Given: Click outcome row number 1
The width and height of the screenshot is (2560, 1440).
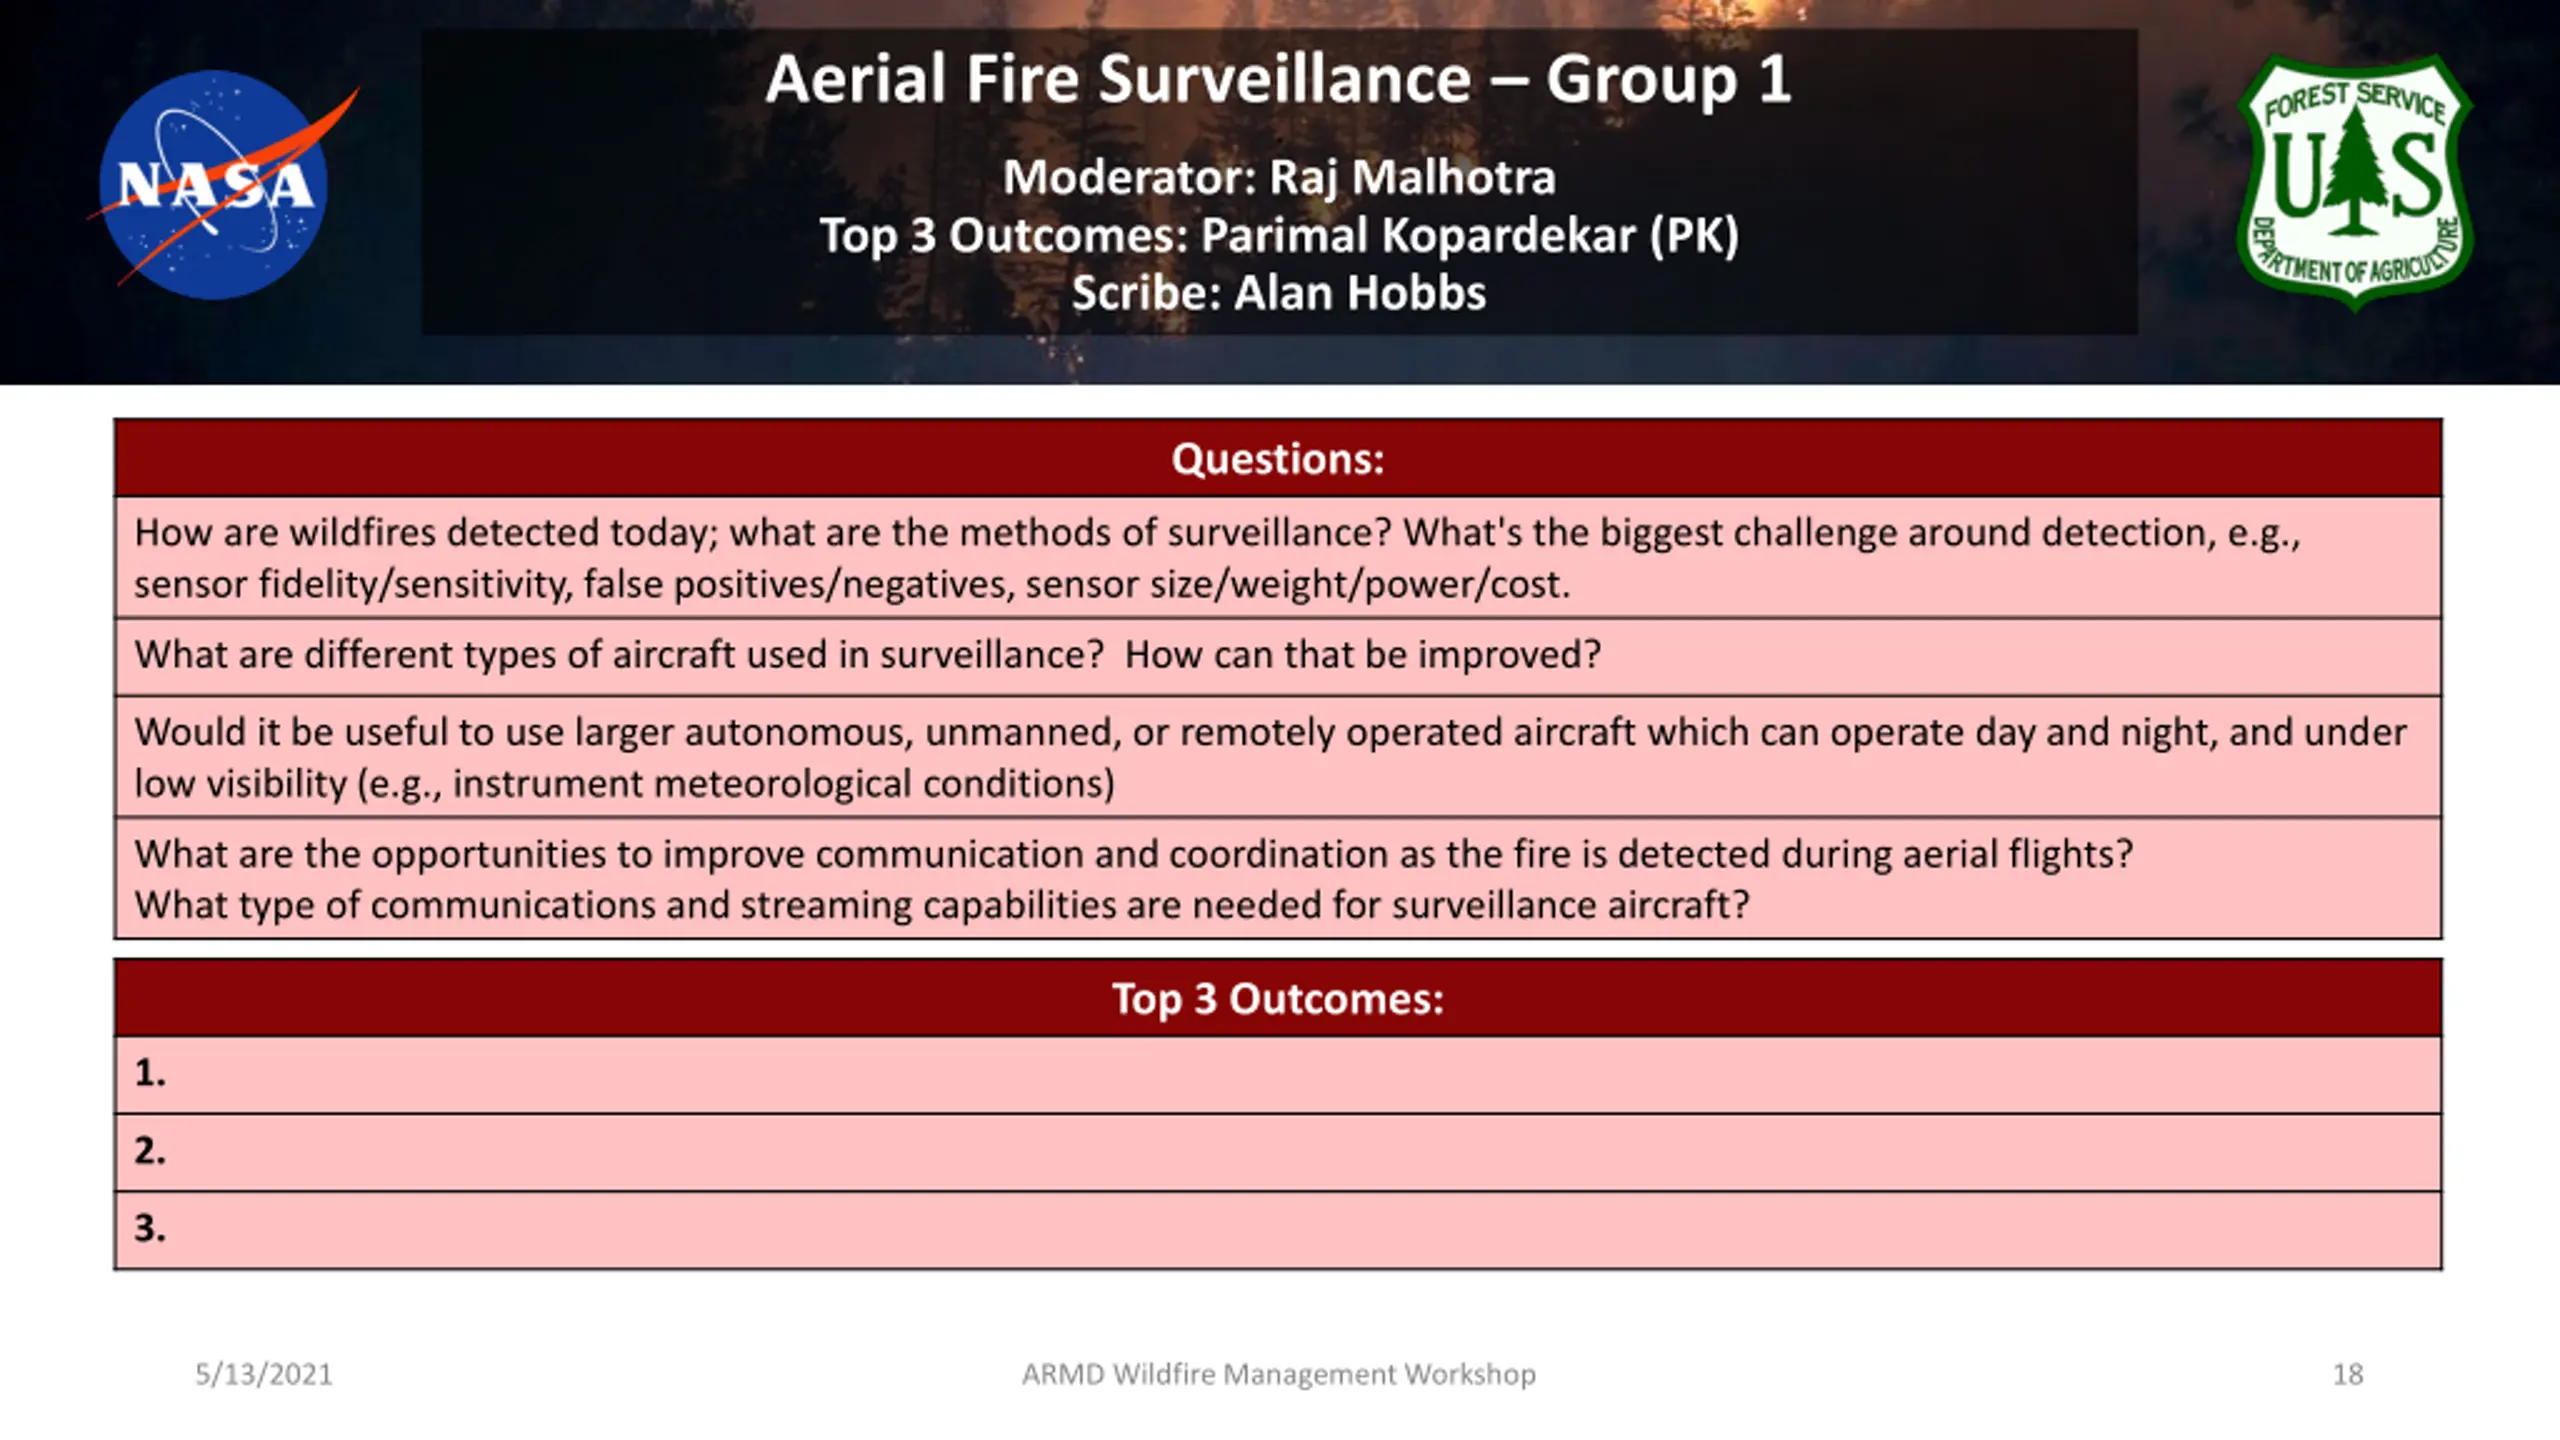Looking at the screenshot, I should 1278,1075.
